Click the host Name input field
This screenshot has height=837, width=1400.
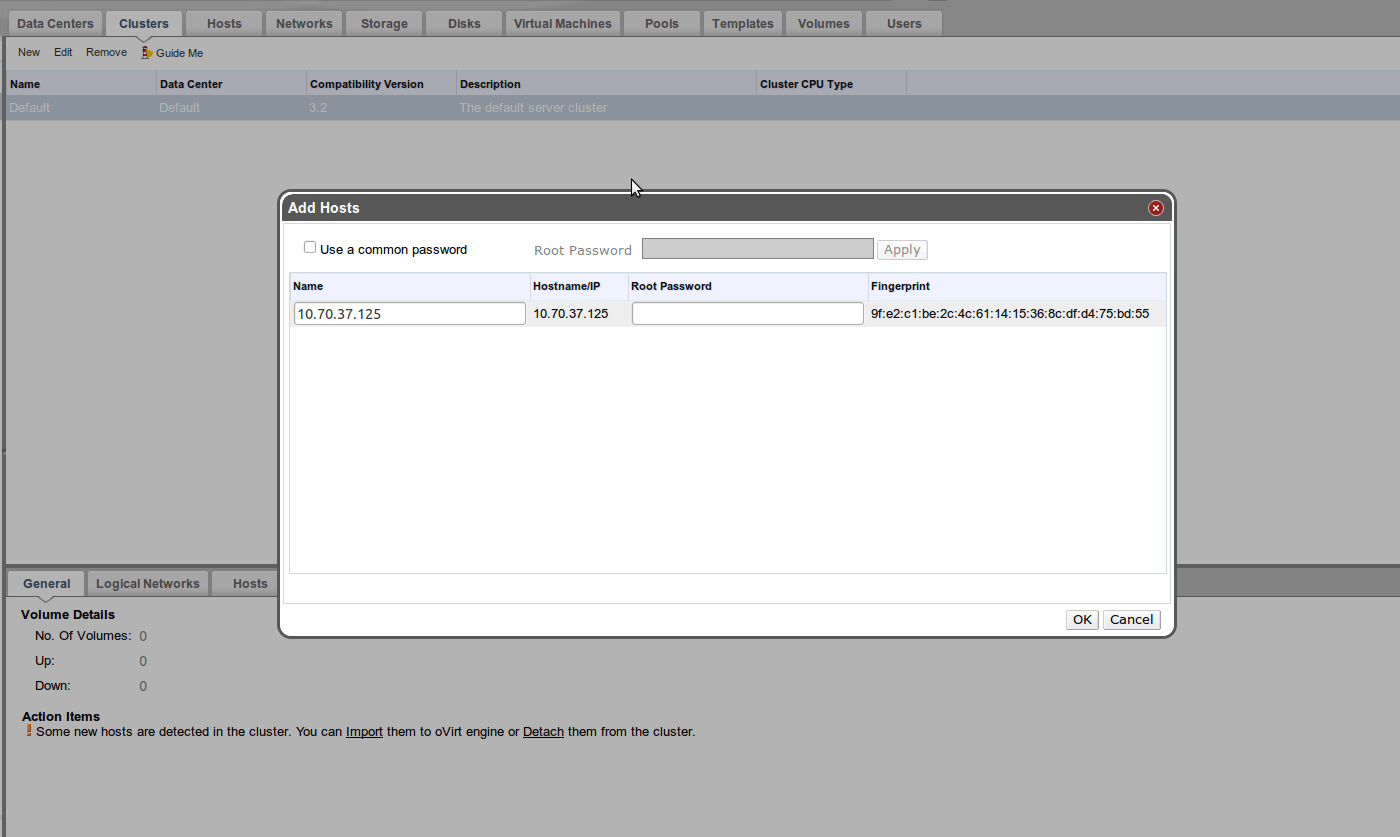point(409,314)
